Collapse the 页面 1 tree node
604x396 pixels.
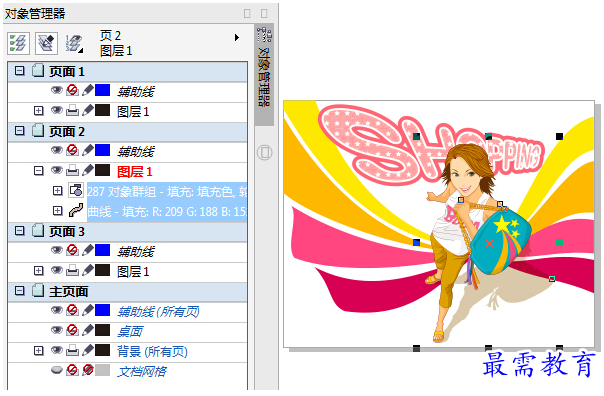coord(19,71)
